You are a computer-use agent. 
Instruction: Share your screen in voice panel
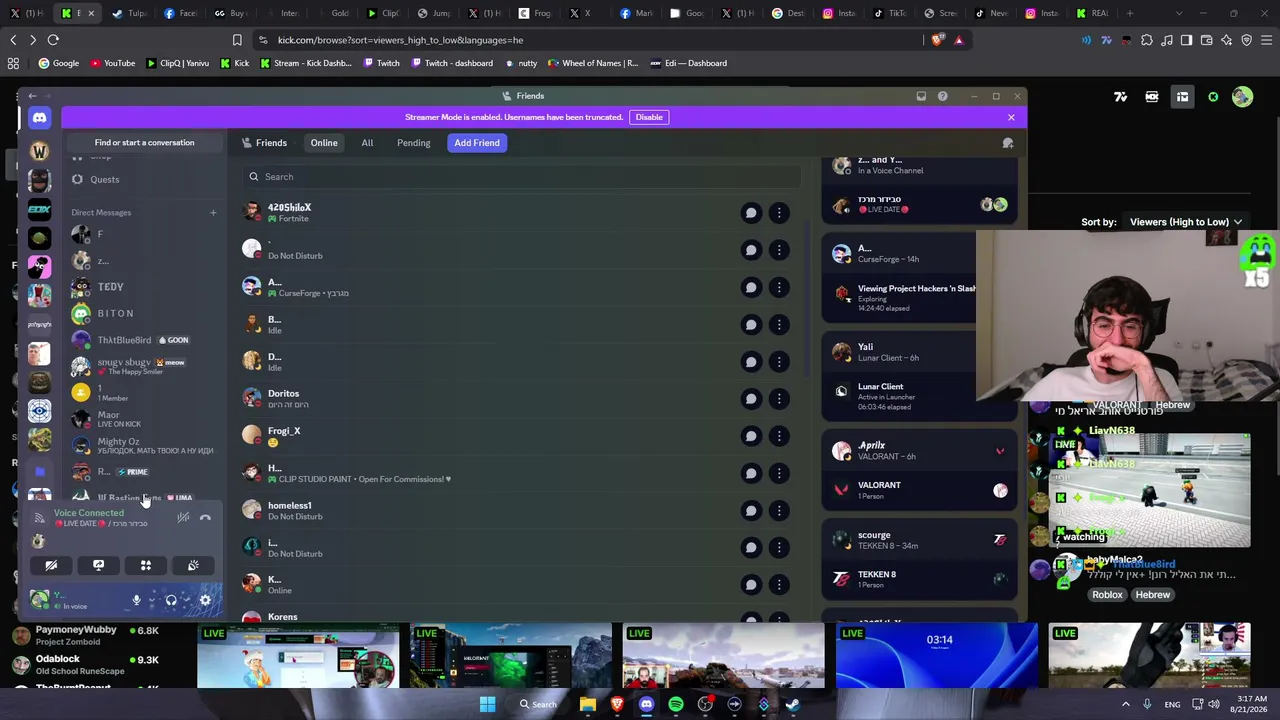98,565
